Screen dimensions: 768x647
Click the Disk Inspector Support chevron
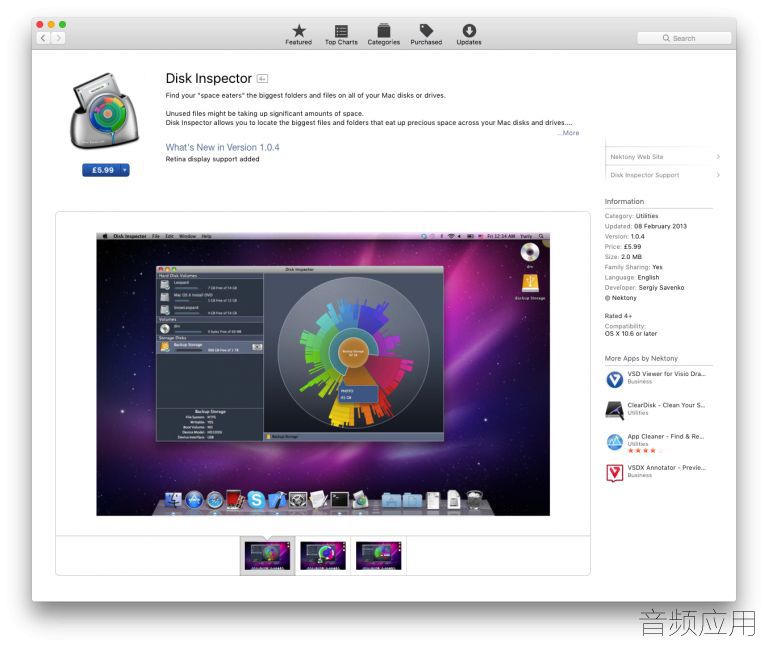[x=718, y=175]
